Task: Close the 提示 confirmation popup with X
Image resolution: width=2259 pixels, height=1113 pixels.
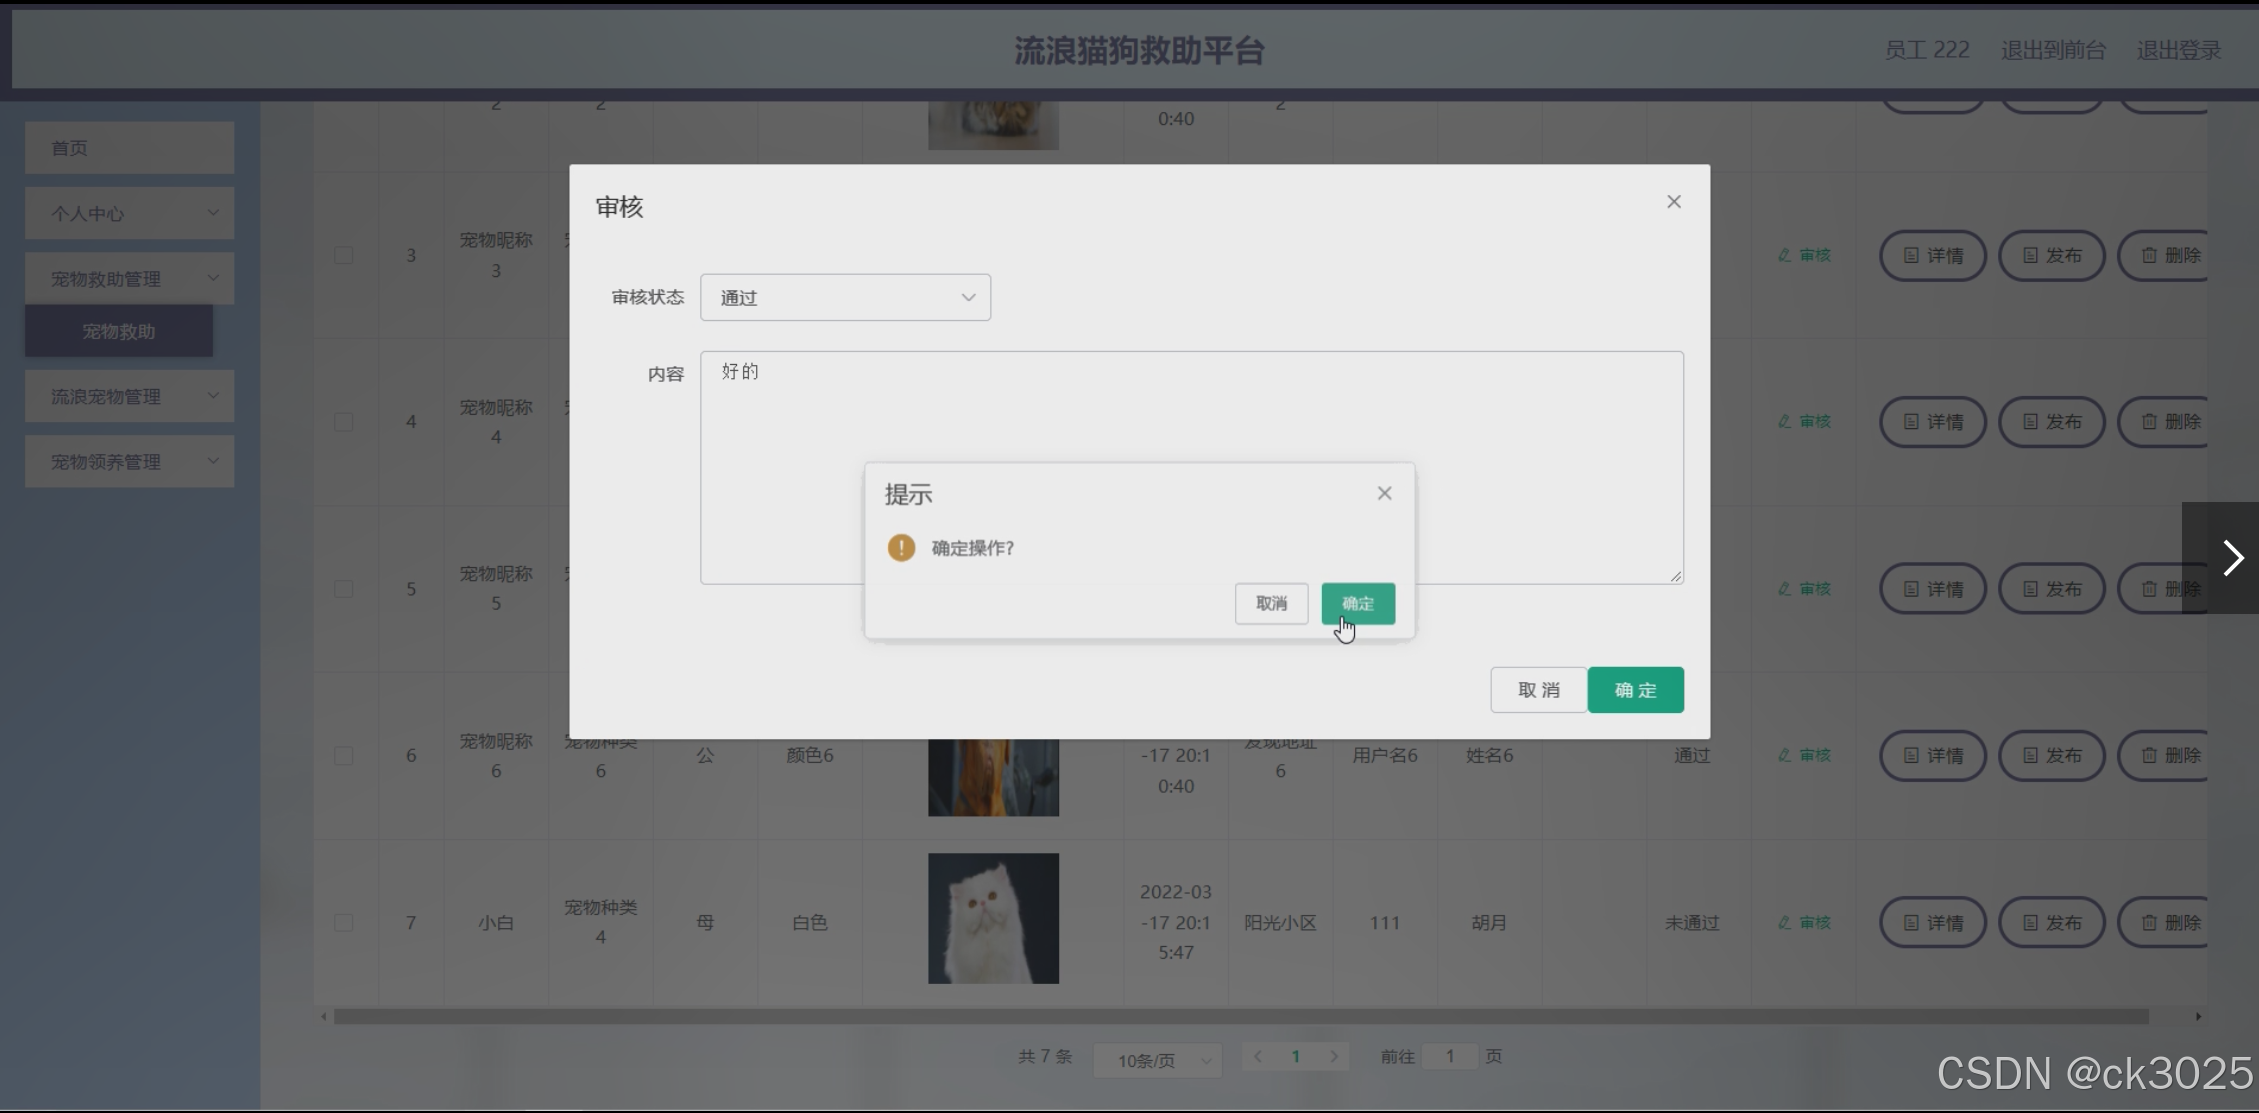Action: tap(1384, 493)
